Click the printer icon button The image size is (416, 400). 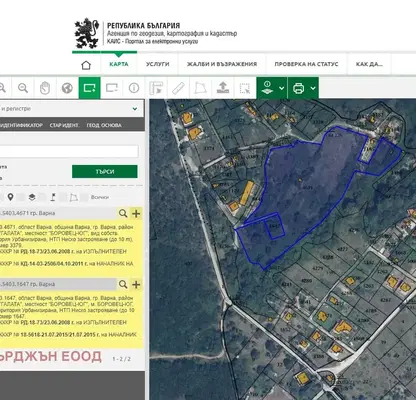pos(298,88)
